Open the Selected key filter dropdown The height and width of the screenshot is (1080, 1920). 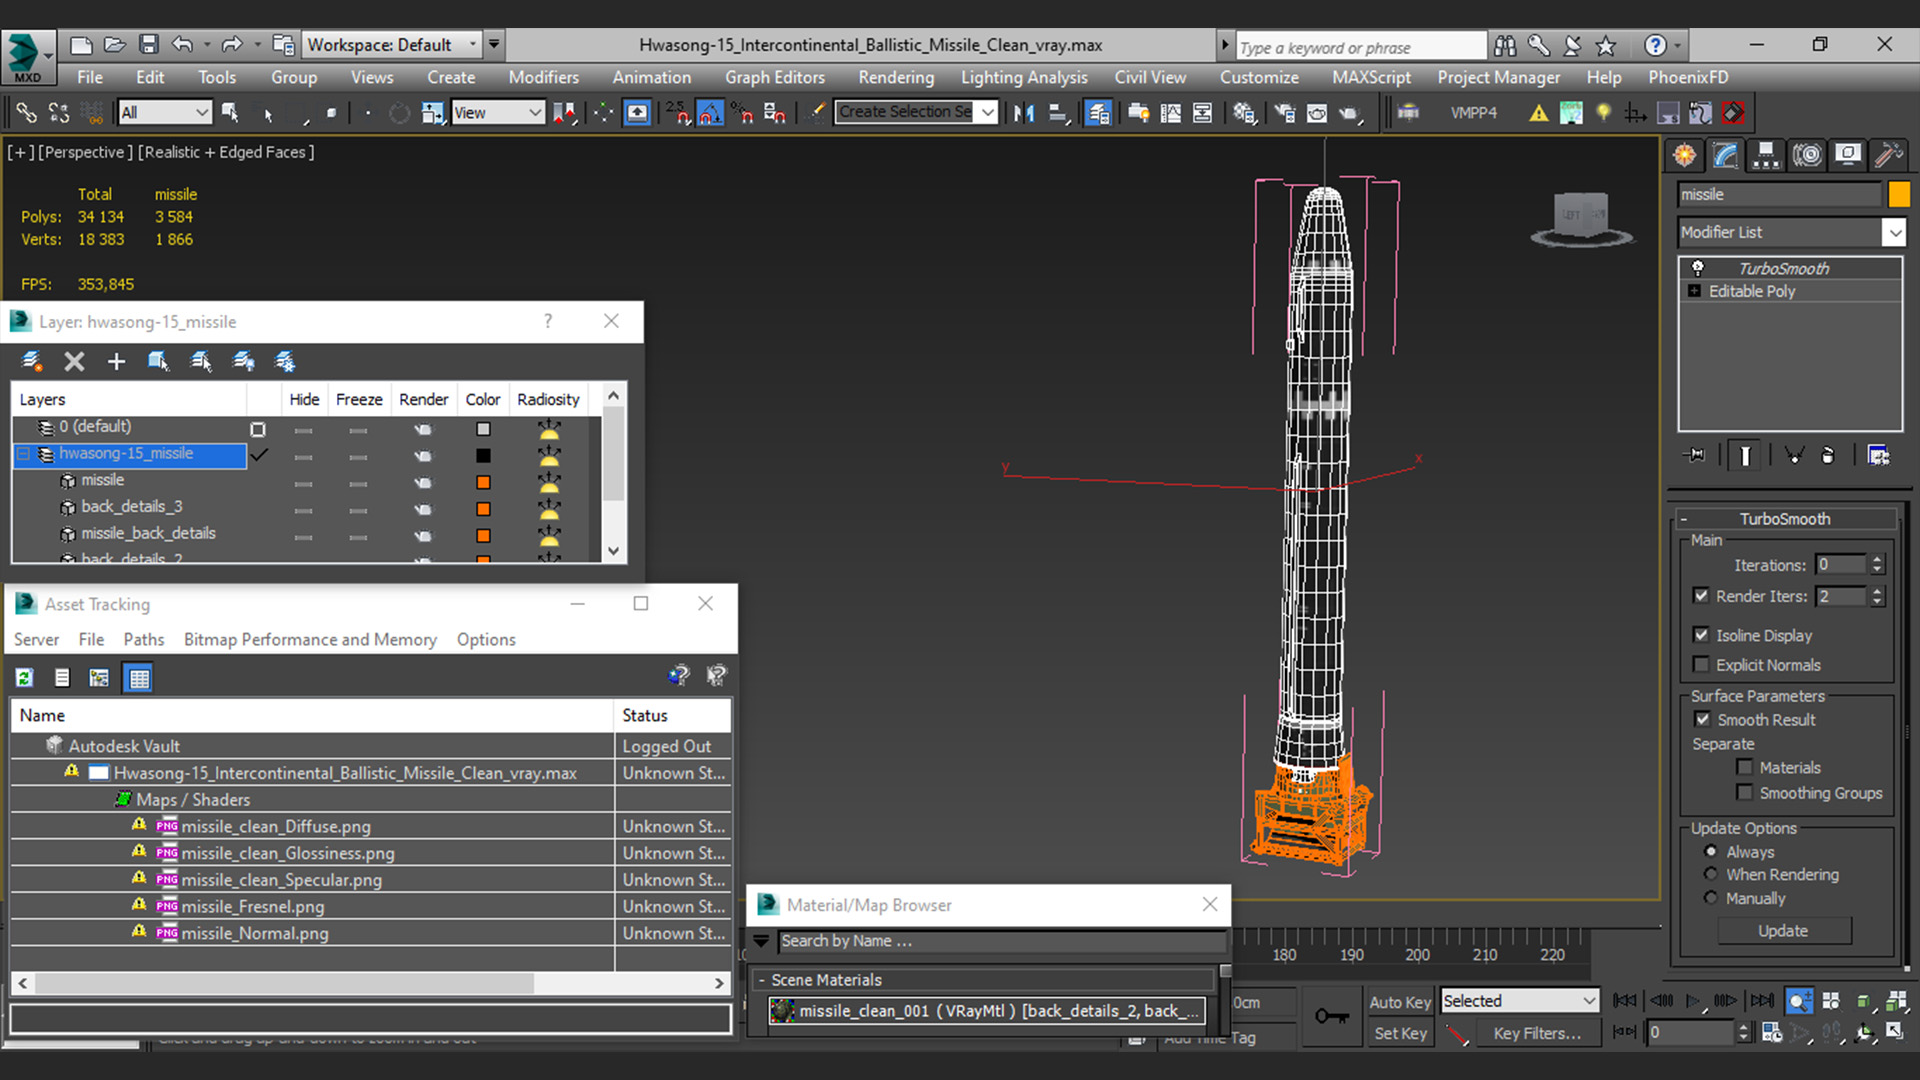pyautogui.click(x=1519, y=1001)
